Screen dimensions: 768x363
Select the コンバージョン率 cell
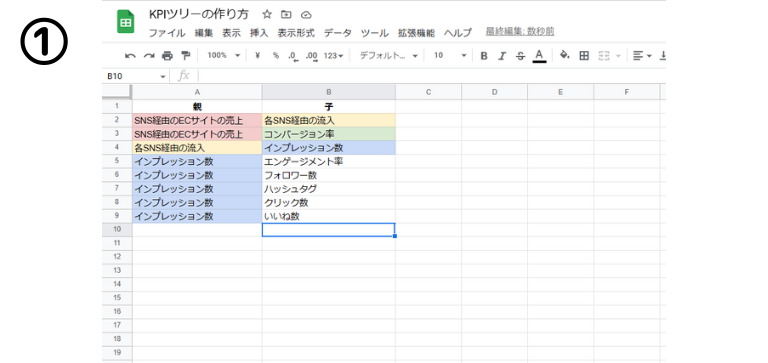pyautogui.click(x=329, y=134)
